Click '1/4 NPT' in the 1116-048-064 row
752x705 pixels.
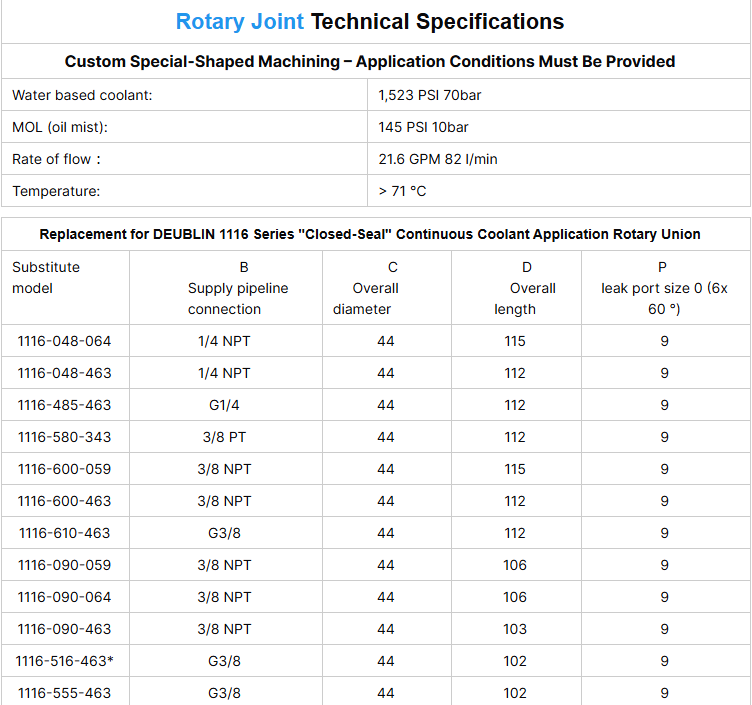(224, 341)
